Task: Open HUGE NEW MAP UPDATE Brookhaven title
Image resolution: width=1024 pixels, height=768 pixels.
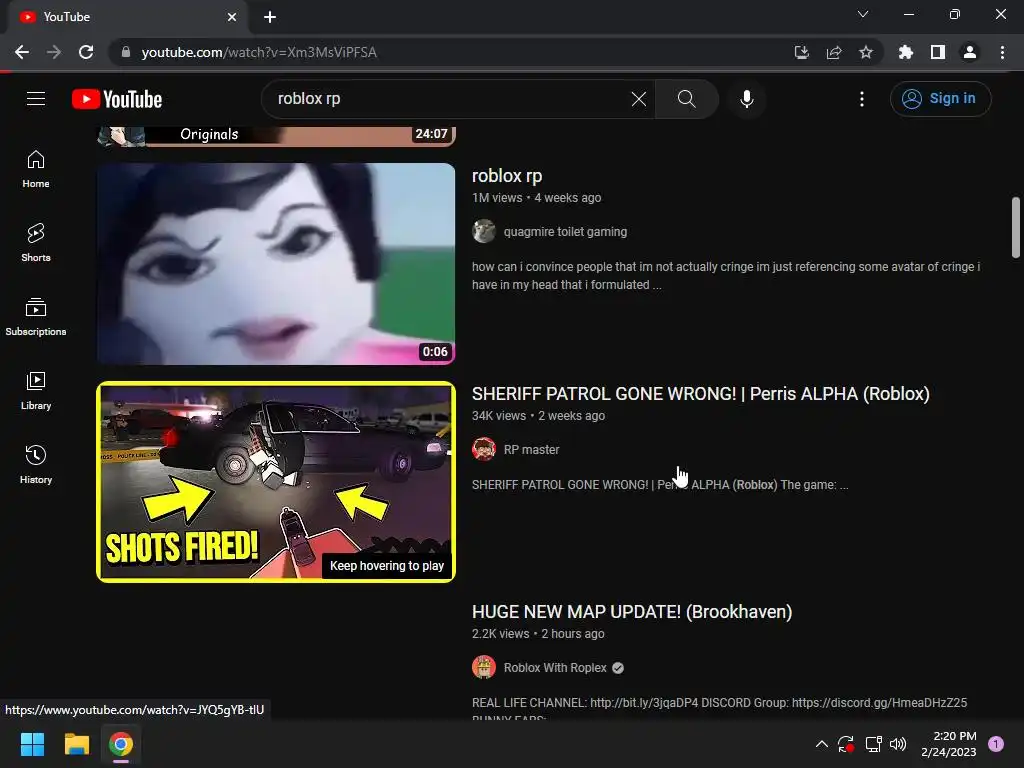Action: [632, 612]
